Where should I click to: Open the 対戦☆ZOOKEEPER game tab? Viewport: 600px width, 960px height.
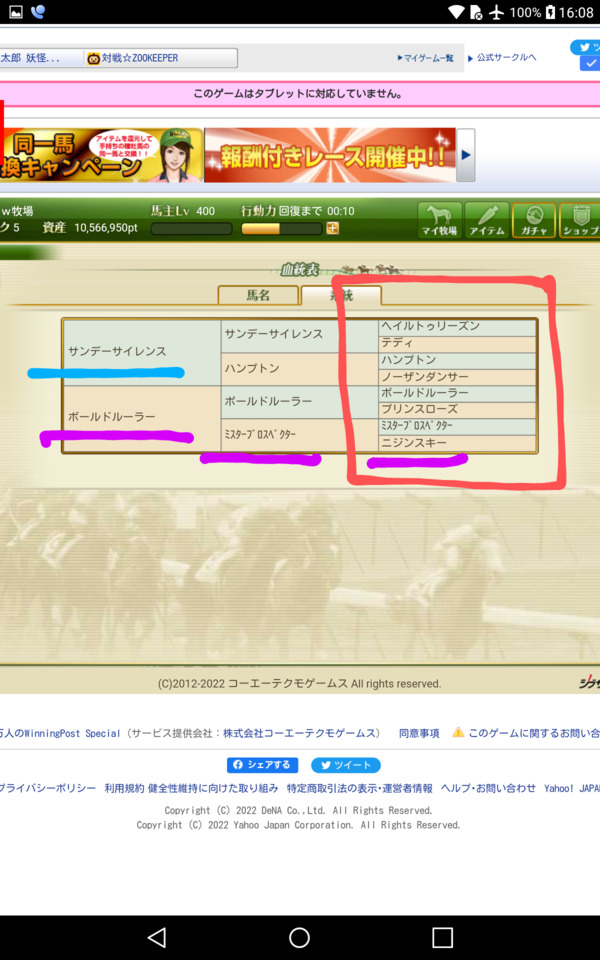pyautogui.click(x=161, y=58)
